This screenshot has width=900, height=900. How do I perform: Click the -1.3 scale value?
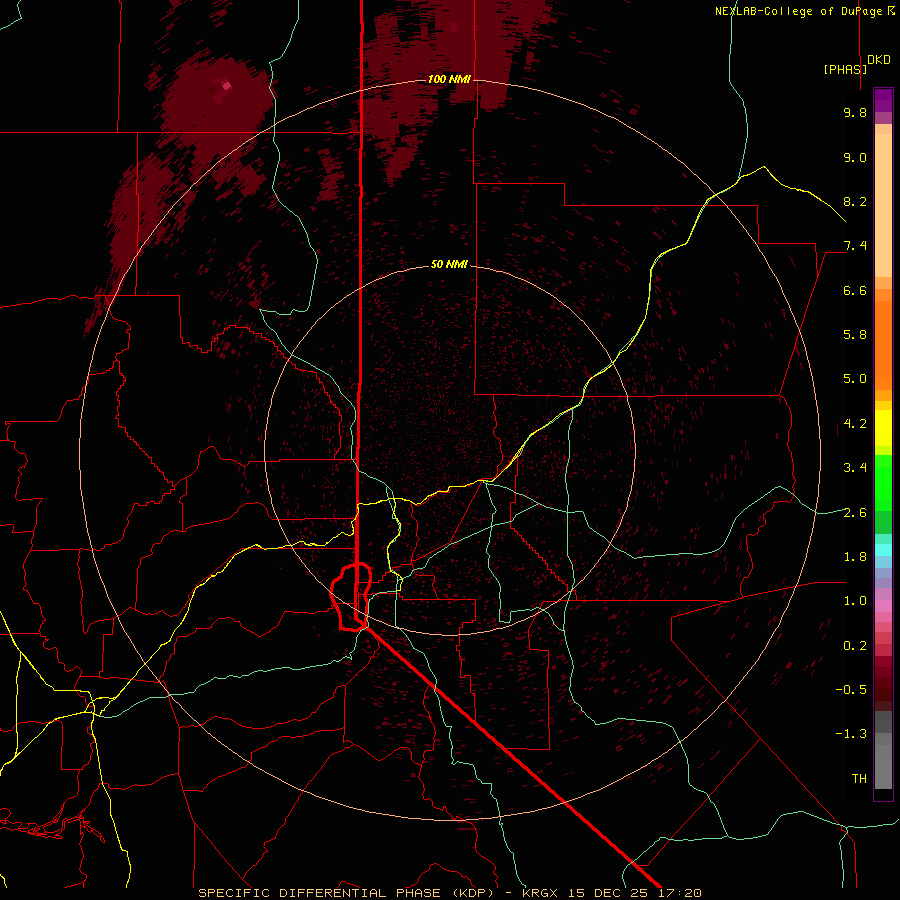click(x=851, y=734)
